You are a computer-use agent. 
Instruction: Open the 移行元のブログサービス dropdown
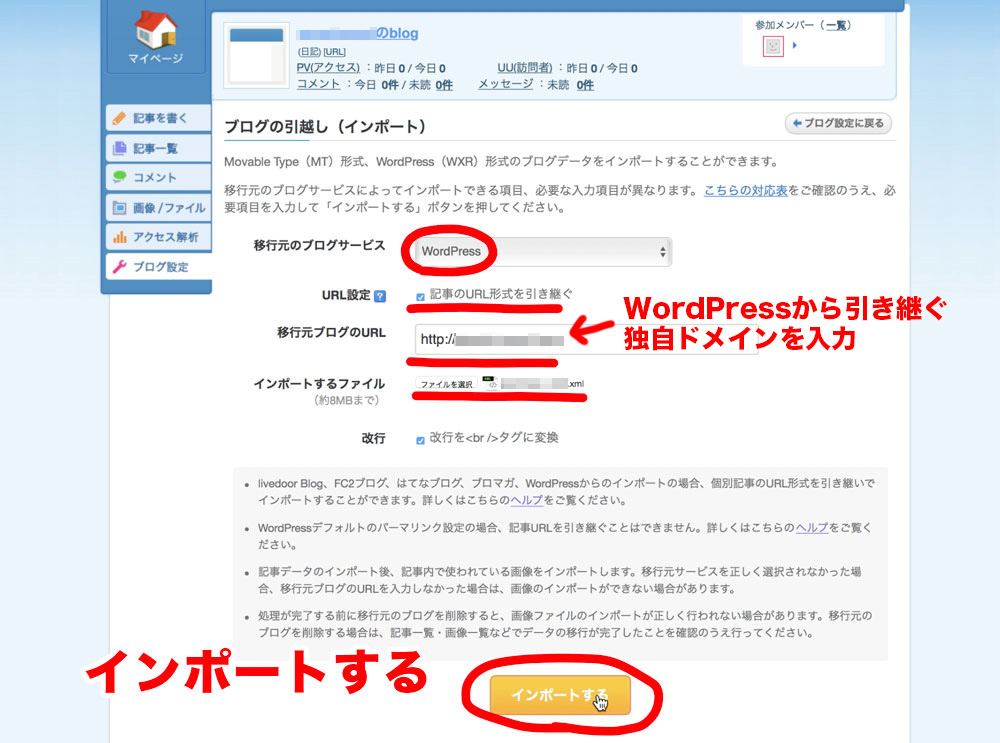point(540,252)
